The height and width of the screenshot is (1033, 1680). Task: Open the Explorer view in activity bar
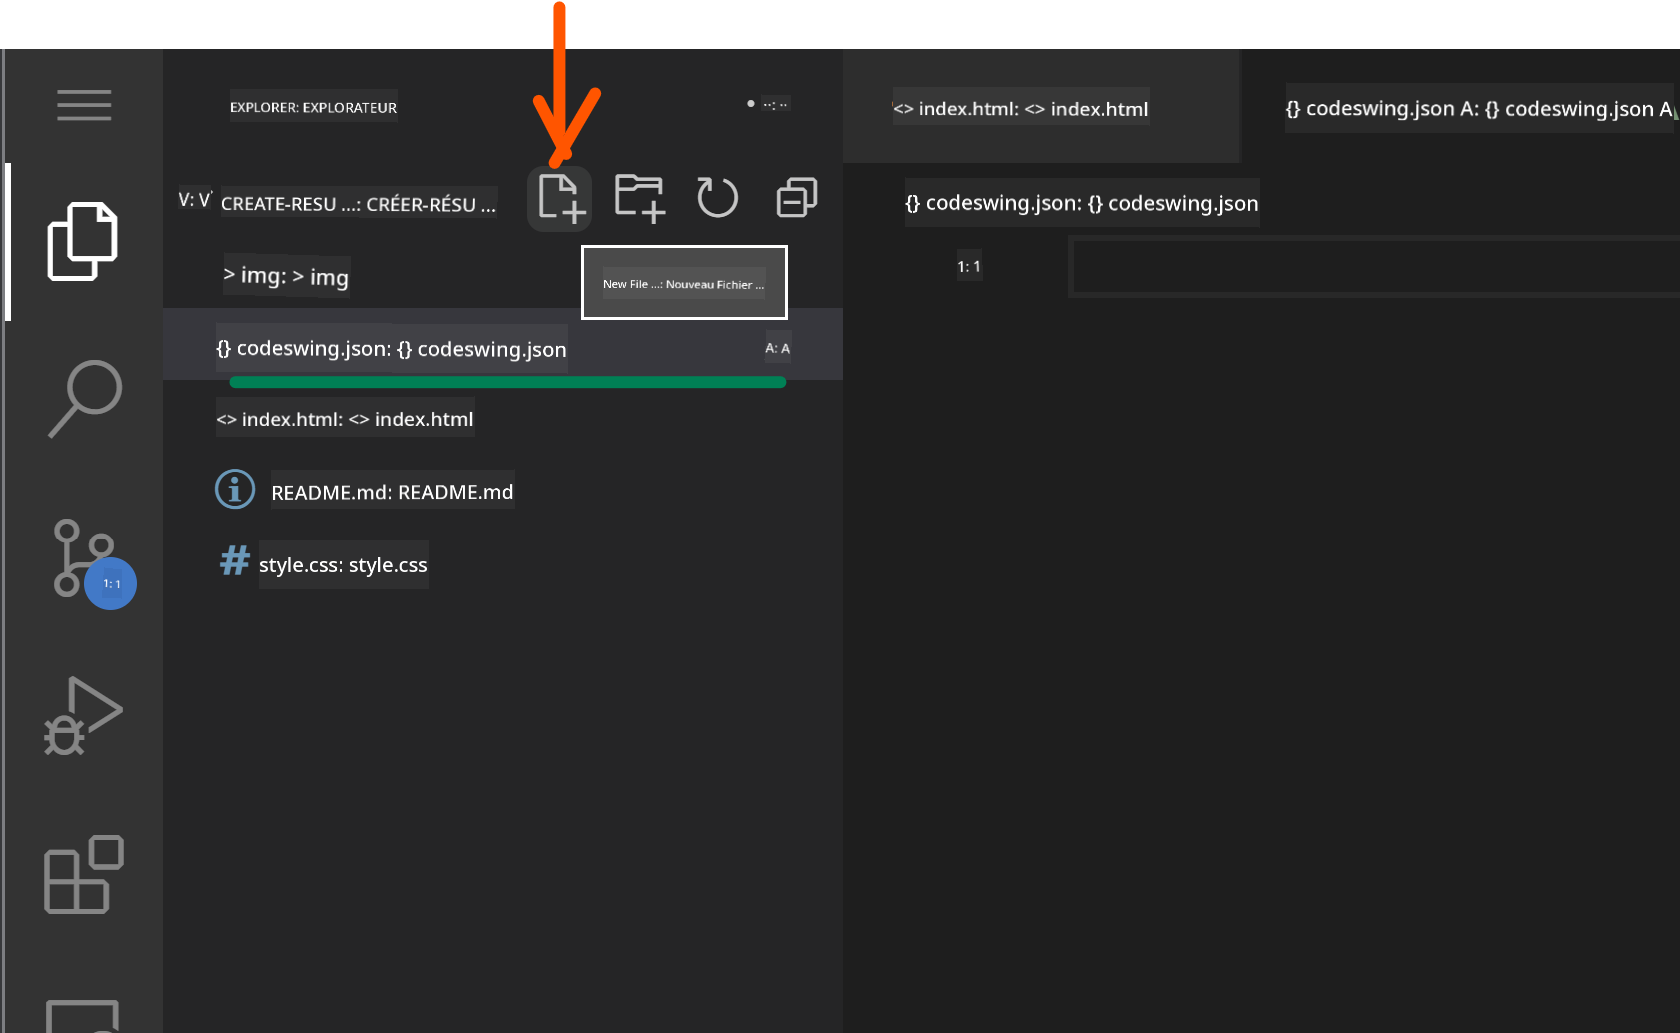[x=84, y=242]
